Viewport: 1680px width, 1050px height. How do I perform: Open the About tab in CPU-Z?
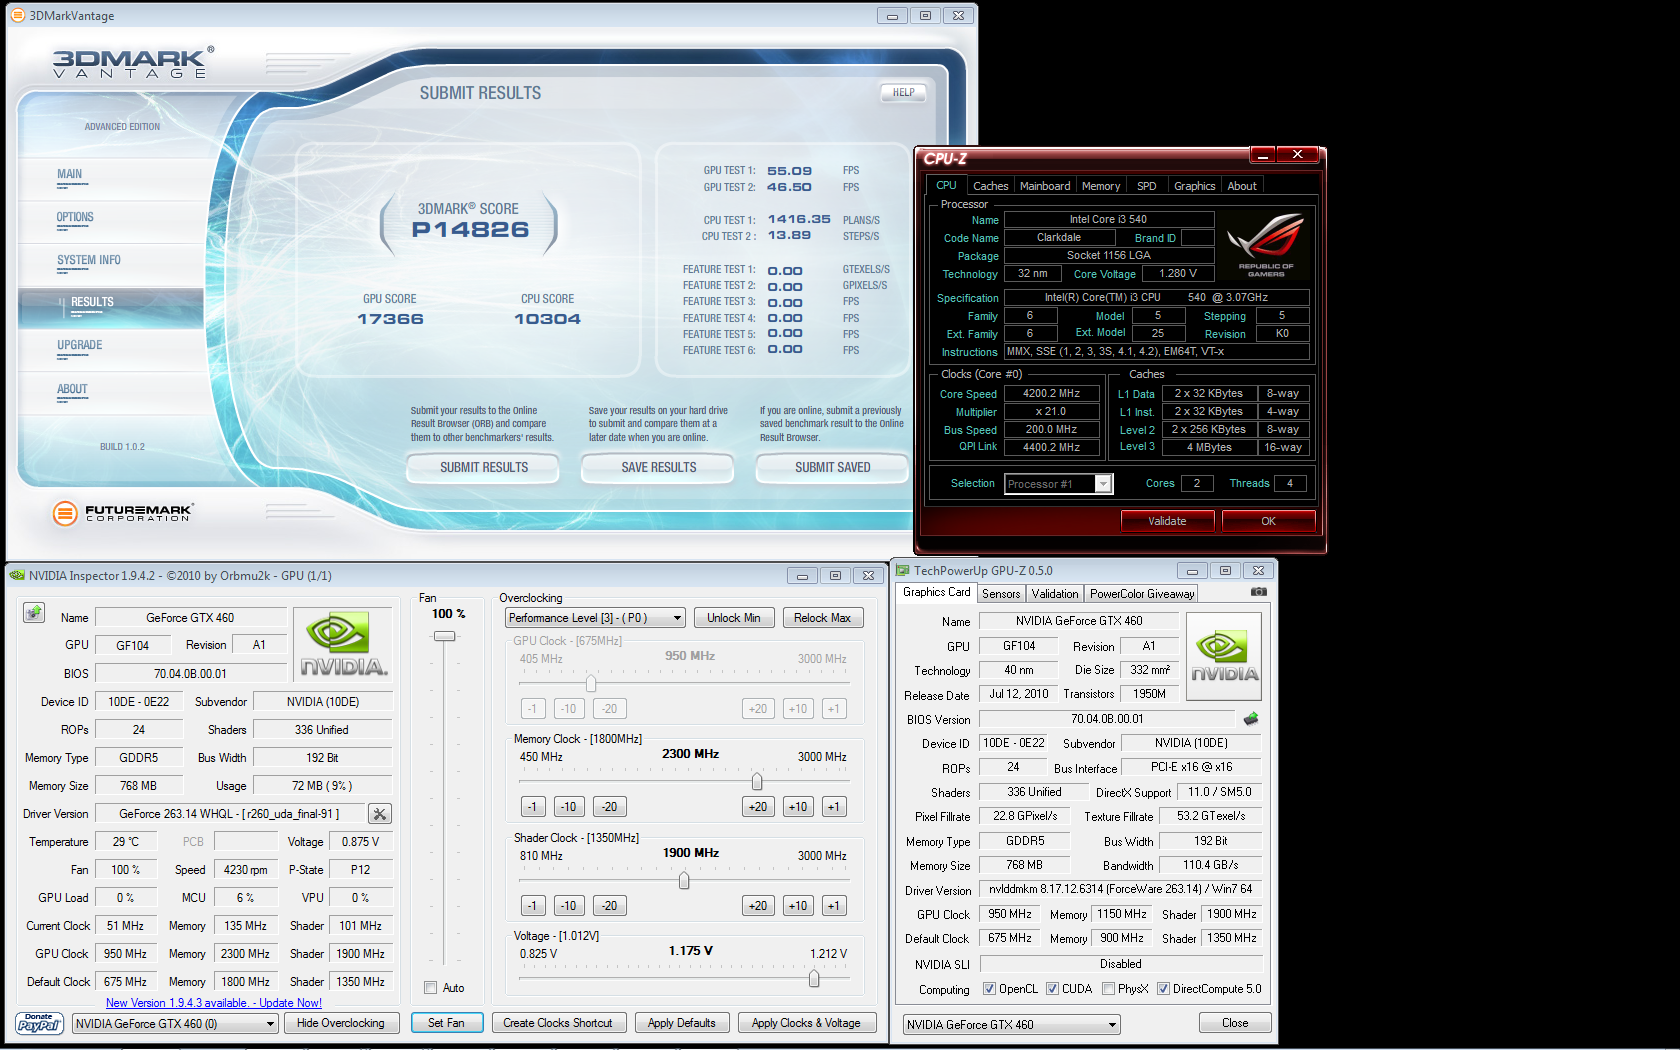click(x=1242, y=186)
